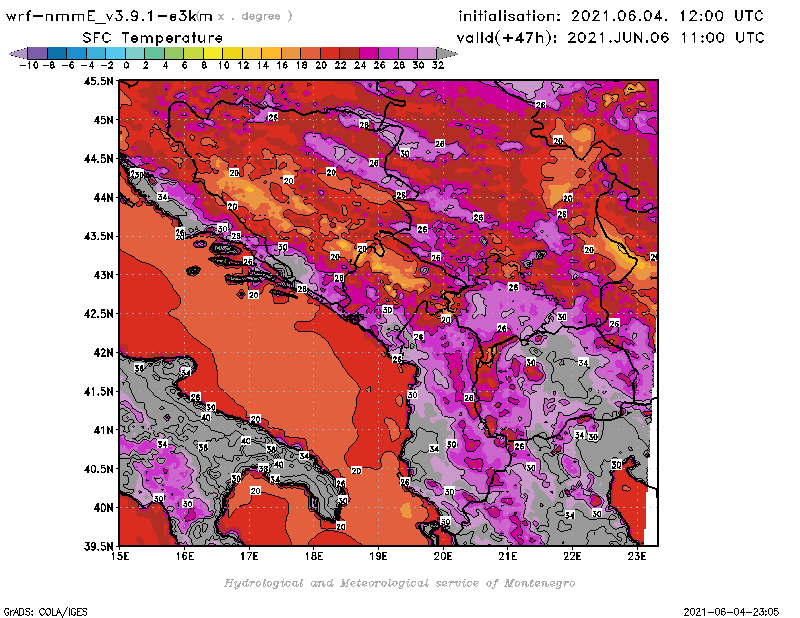The width and height of the screenshot is (800, 618).
Task: Click the 'SFC Temperature' heading
Action: click(x=153, y=38)
